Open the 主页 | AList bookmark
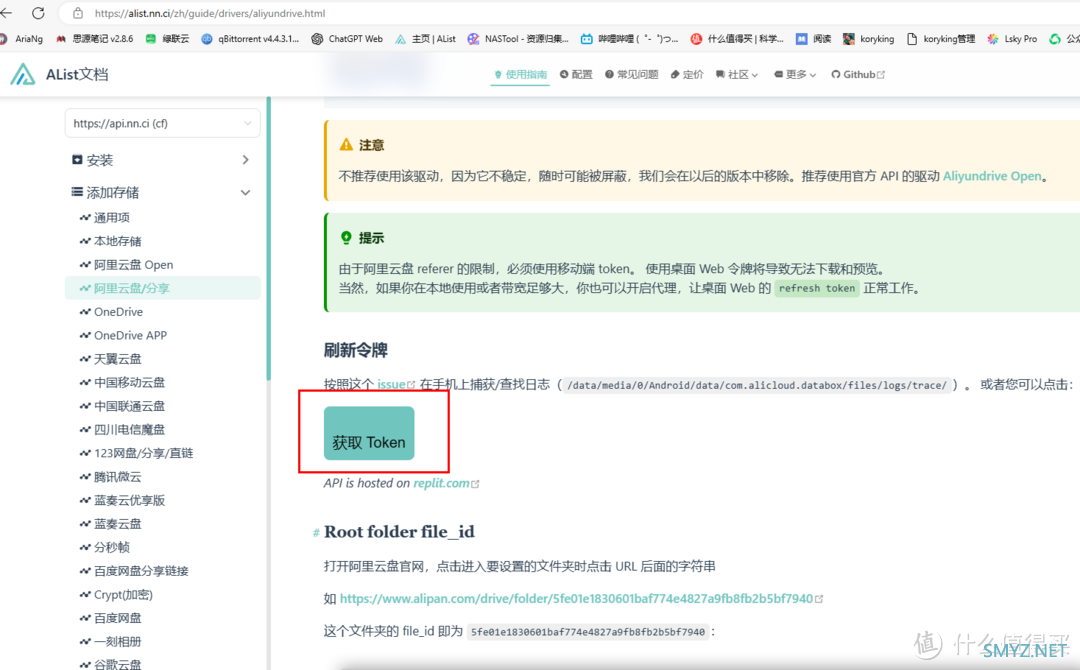Viewport: 1080px width, 670px height. (x=425, y=39)
